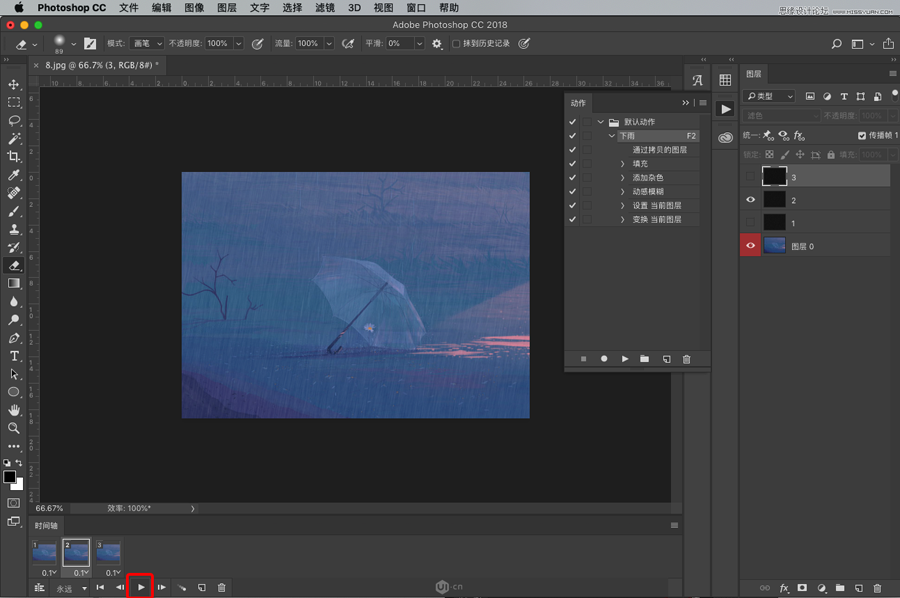
Task: Toggle visibility of 图层 0
Action: point(751,246)
